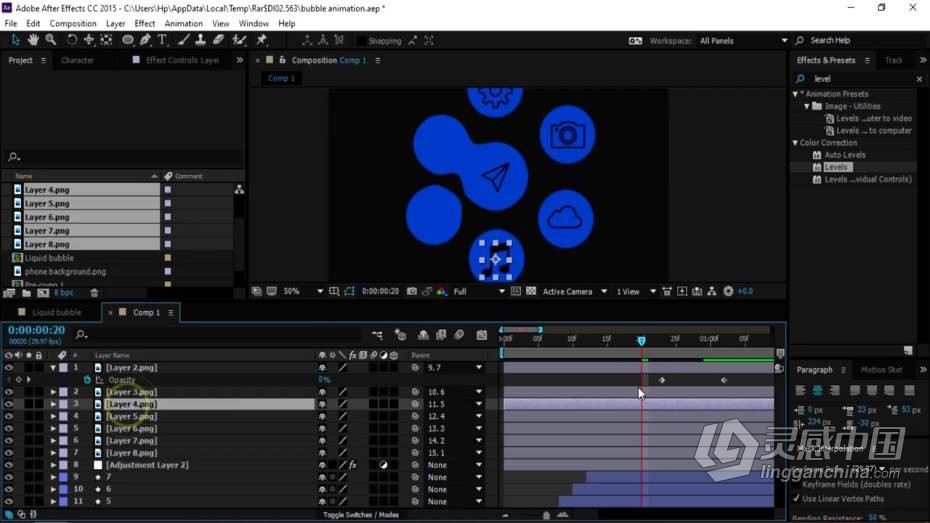Switch to the Liquid bubble timeline tab
Viewport: 930px width, 523px height.
pos(56,312)
